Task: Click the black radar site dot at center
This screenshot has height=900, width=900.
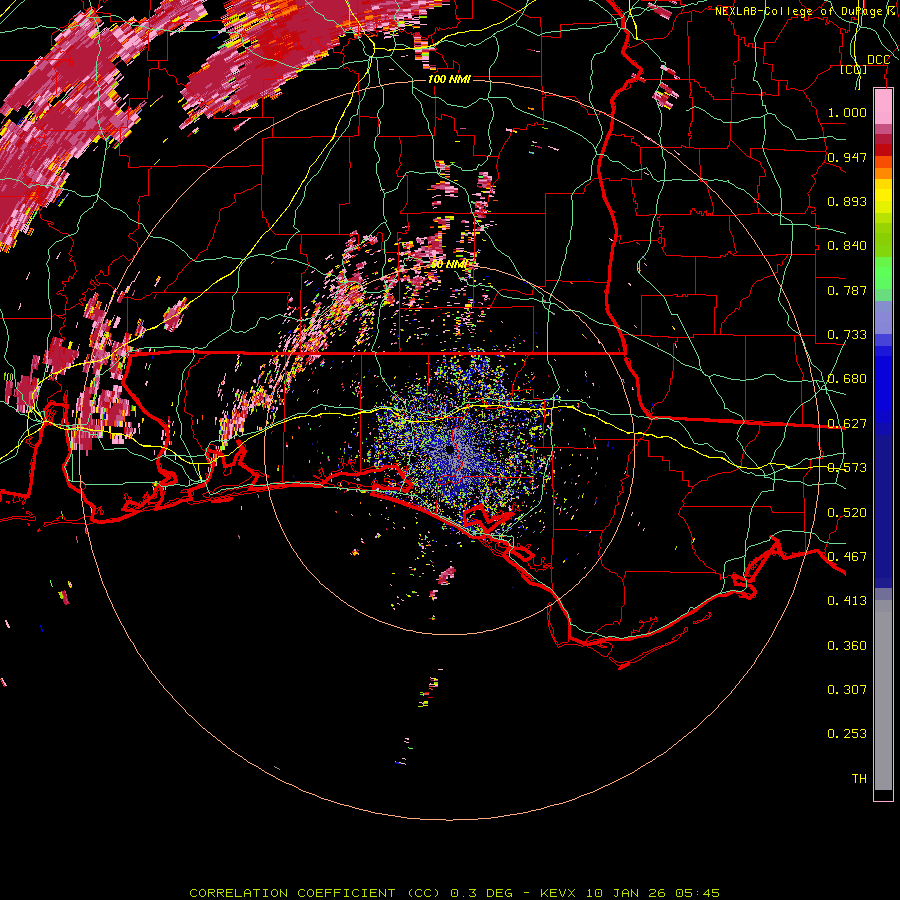Action: tap(449, 449)
